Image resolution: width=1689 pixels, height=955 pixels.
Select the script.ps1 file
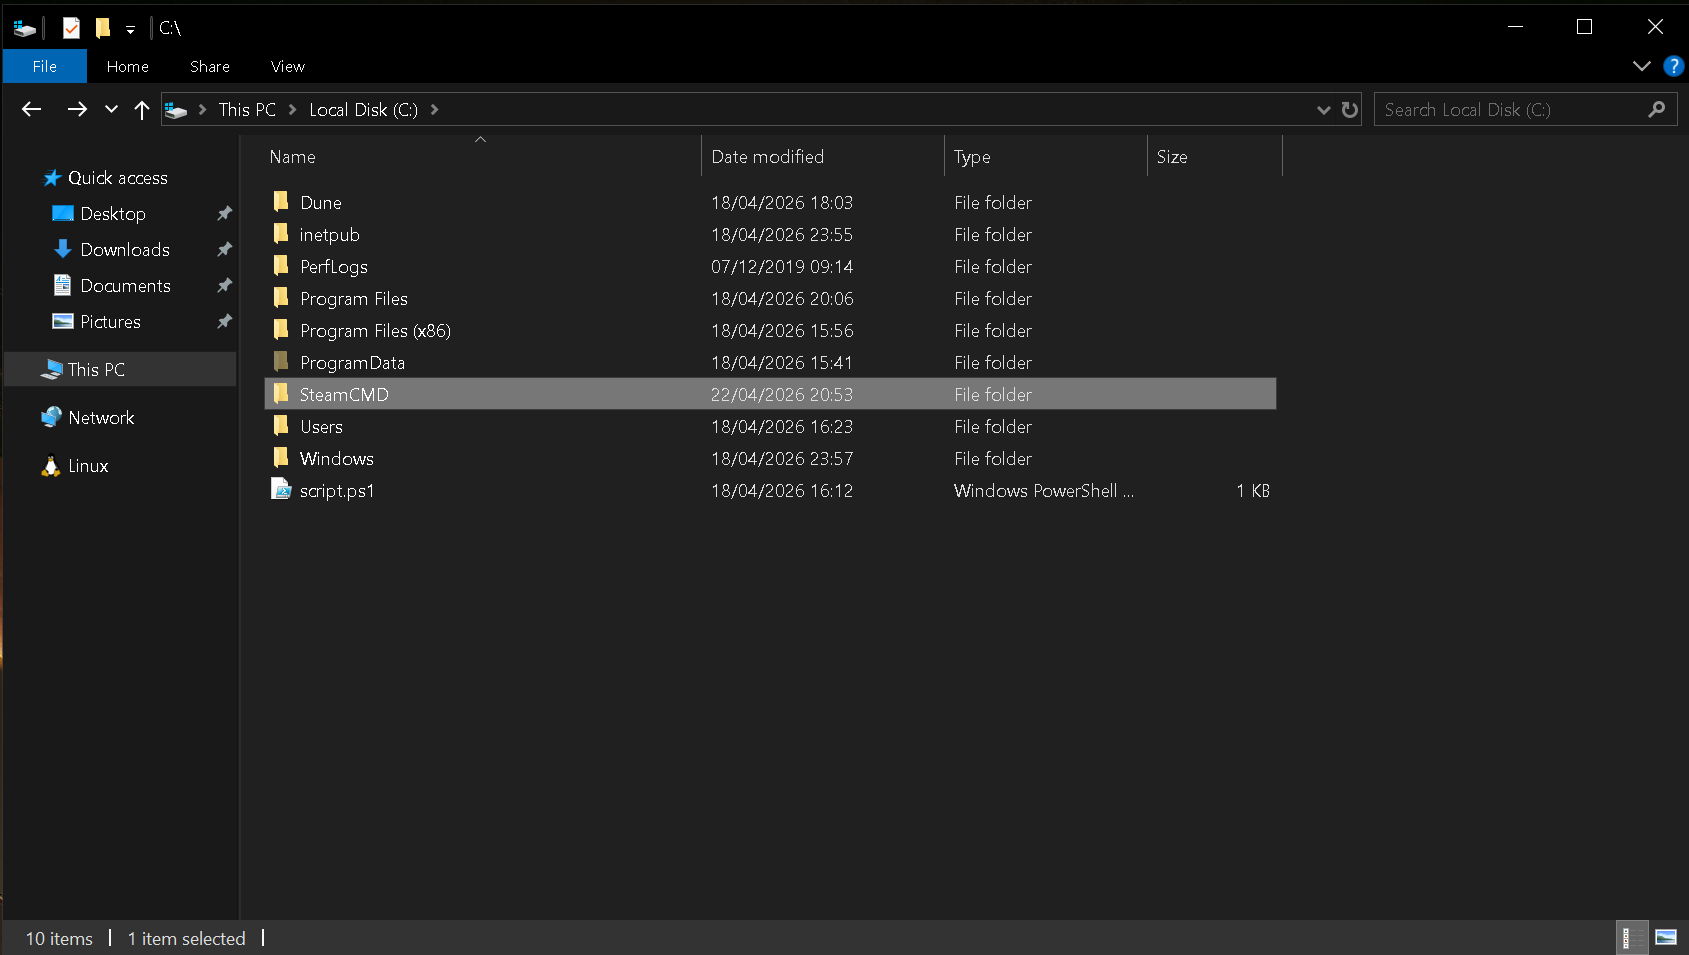(337, 491)
